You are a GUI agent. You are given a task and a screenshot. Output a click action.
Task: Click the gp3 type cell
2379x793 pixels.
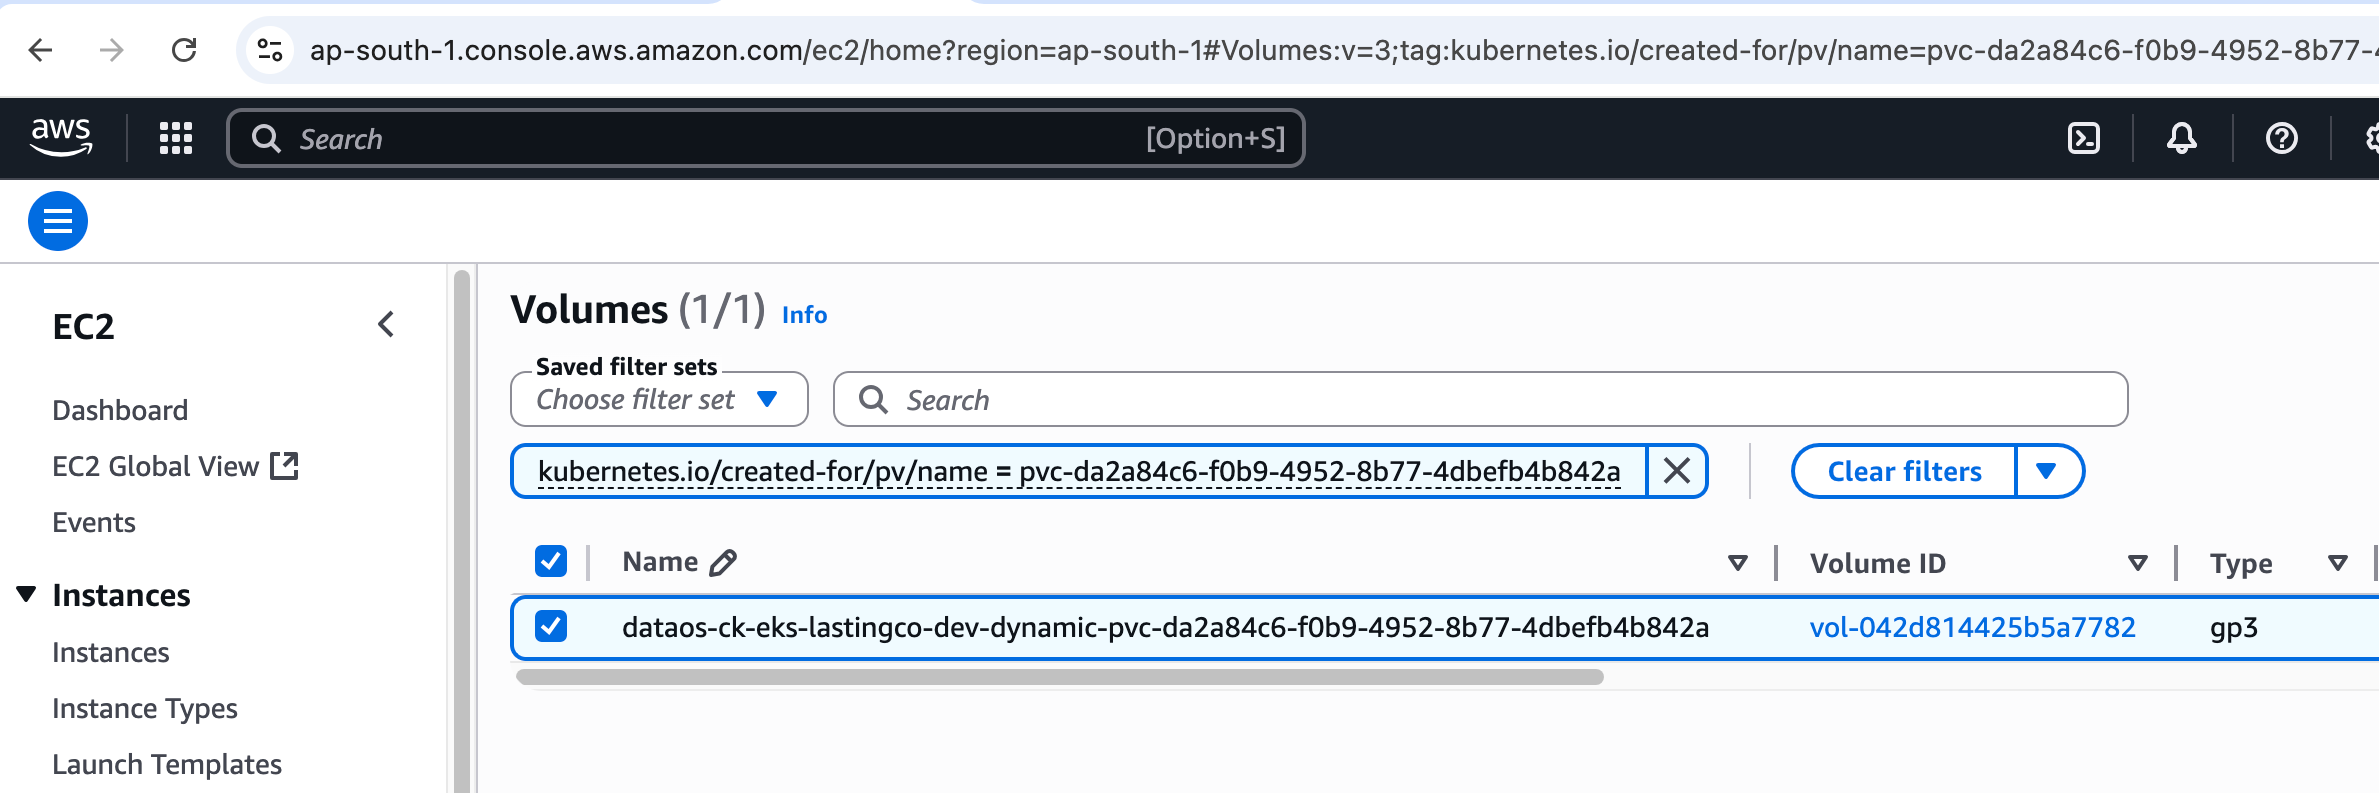tap(2234, 628)
